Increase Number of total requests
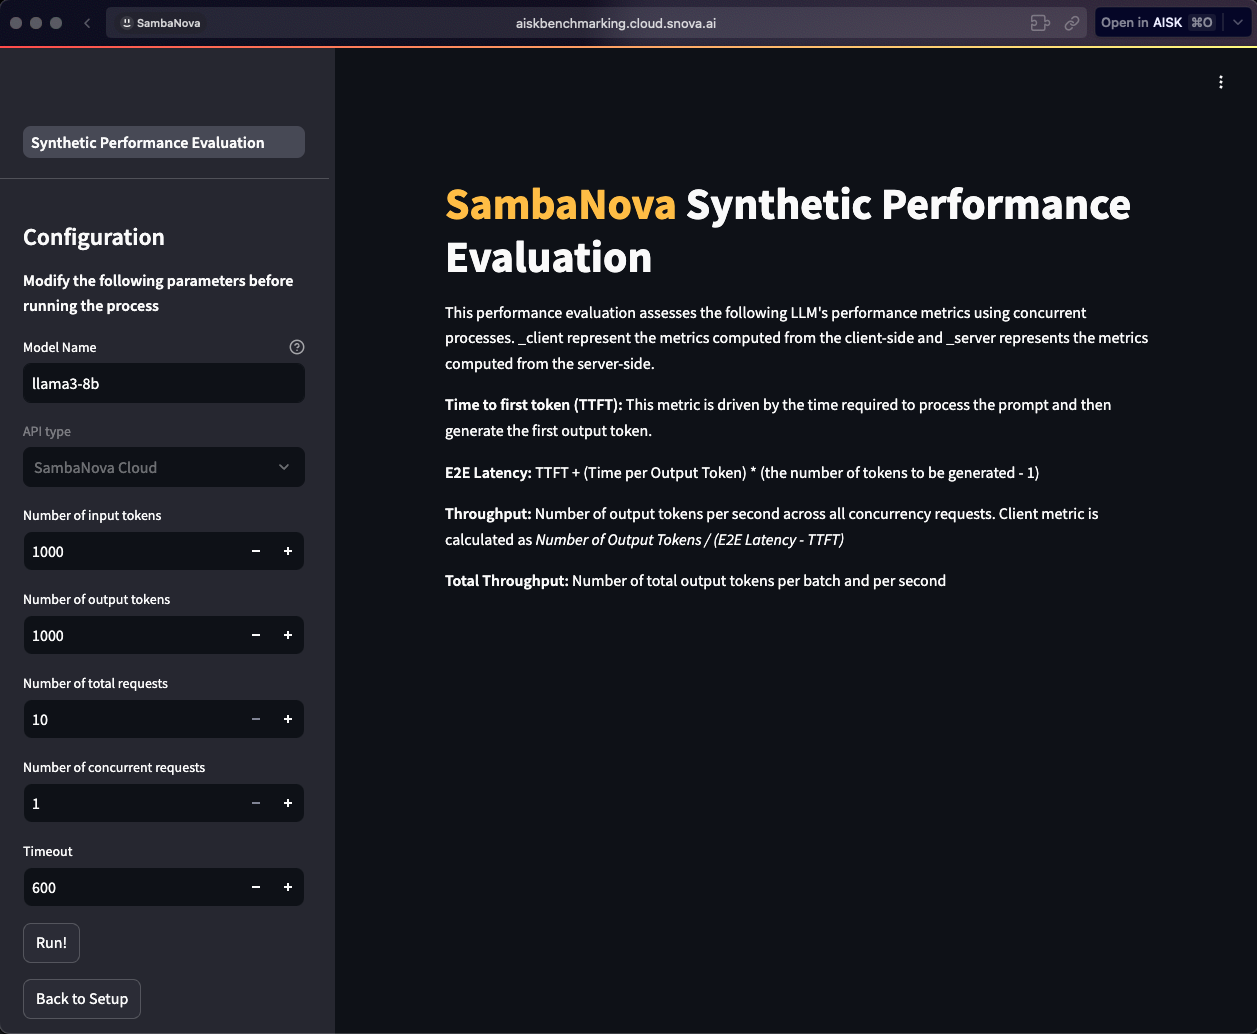Viewport: 1257px width, 1034px height. [x=288, y=719]
